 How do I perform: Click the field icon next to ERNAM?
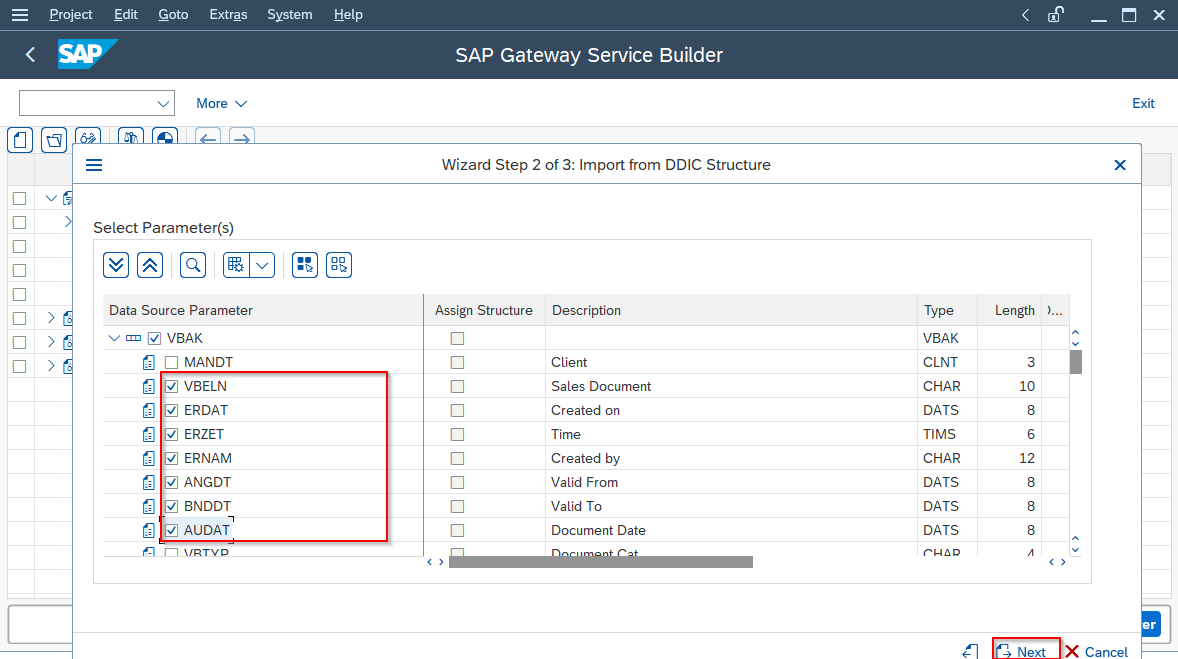point(149,458)
